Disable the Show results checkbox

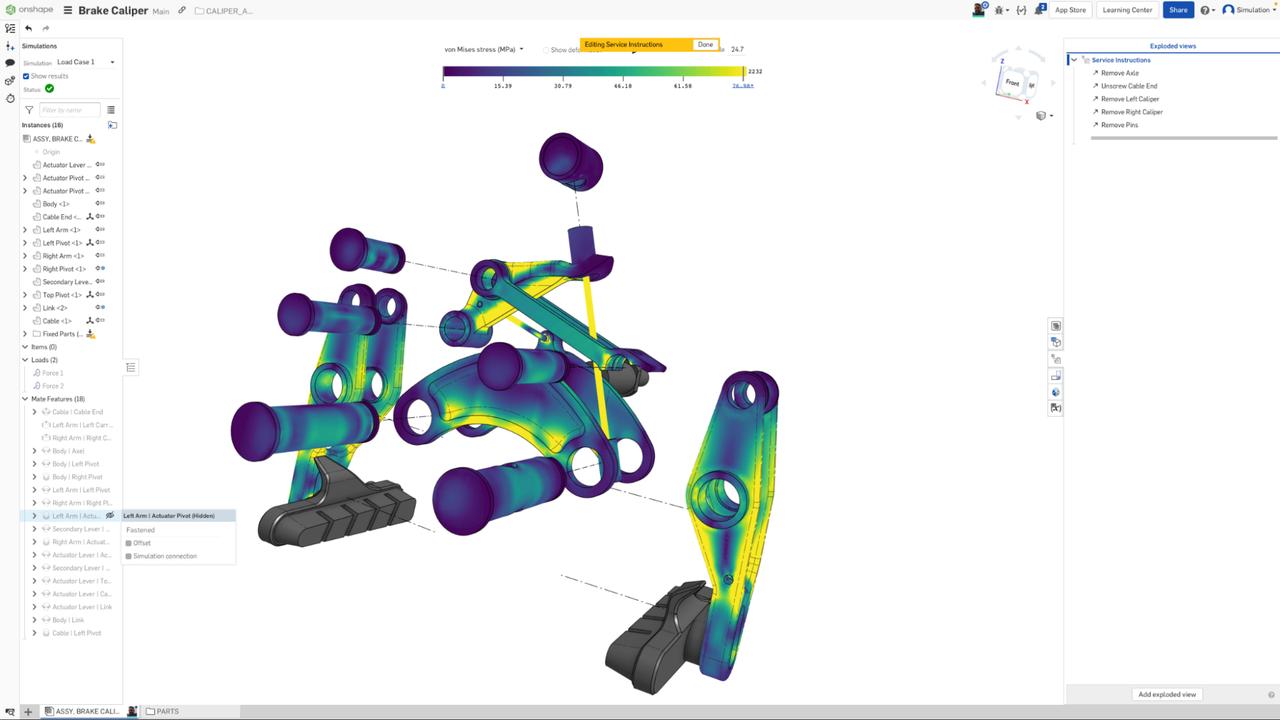click(x=26, y=76)
